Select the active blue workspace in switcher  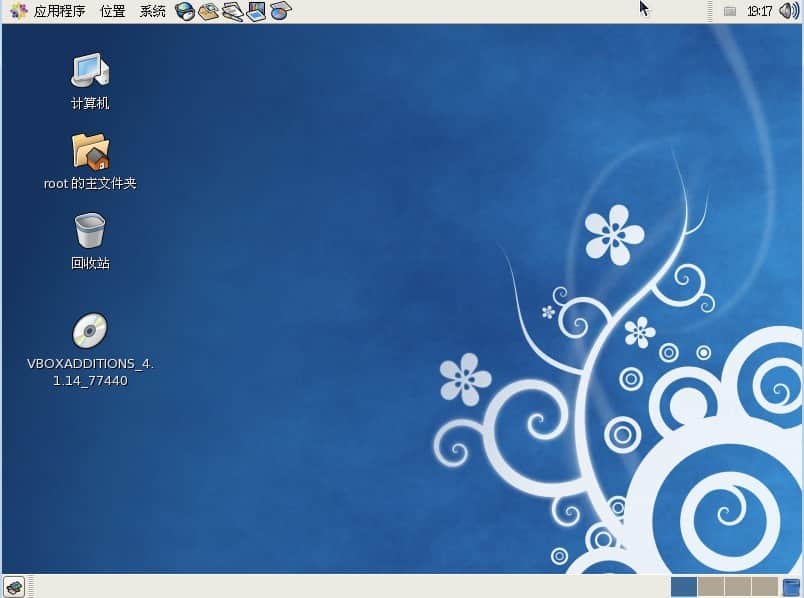(x=684, y=587)
